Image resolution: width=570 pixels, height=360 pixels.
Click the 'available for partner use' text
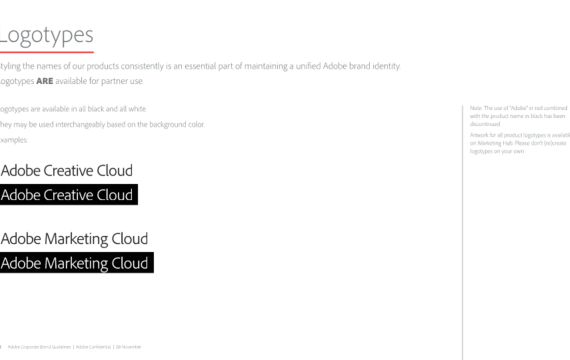click(99, 81)
